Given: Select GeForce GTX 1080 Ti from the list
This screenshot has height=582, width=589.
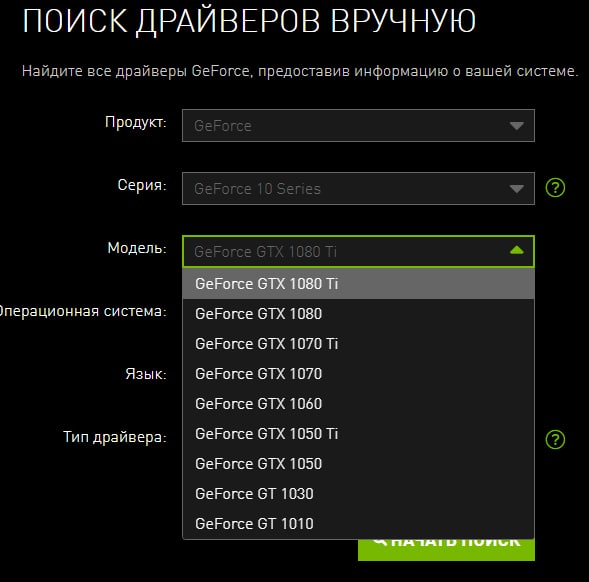Looking at the screenshot, I should click(358, 284).
